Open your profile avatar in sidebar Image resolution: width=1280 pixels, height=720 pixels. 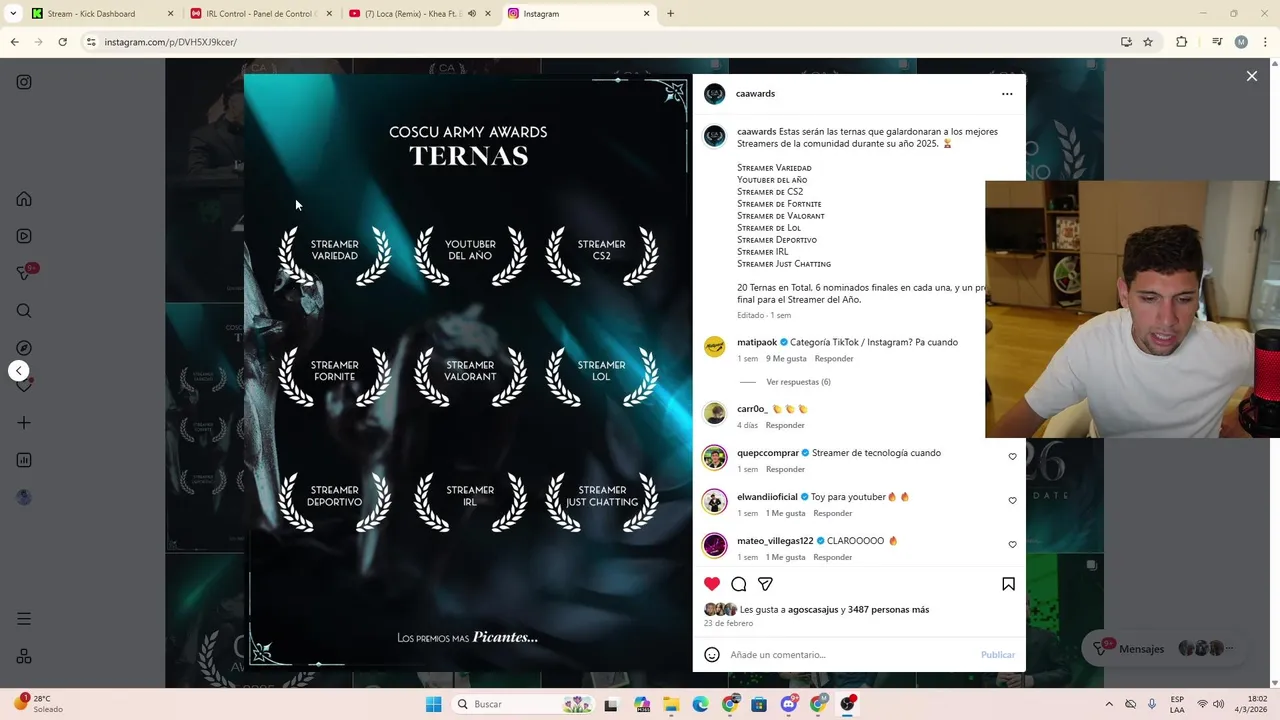pos(24,497)
